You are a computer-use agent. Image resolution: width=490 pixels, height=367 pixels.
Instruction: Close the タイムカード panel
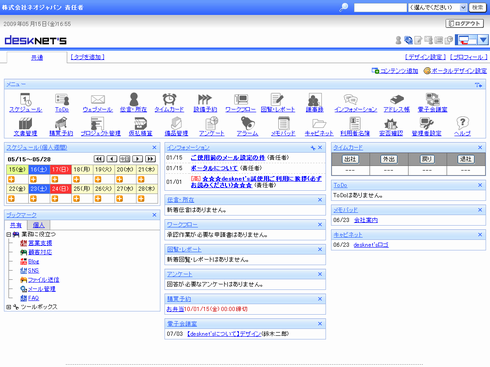tap(480, 147)
